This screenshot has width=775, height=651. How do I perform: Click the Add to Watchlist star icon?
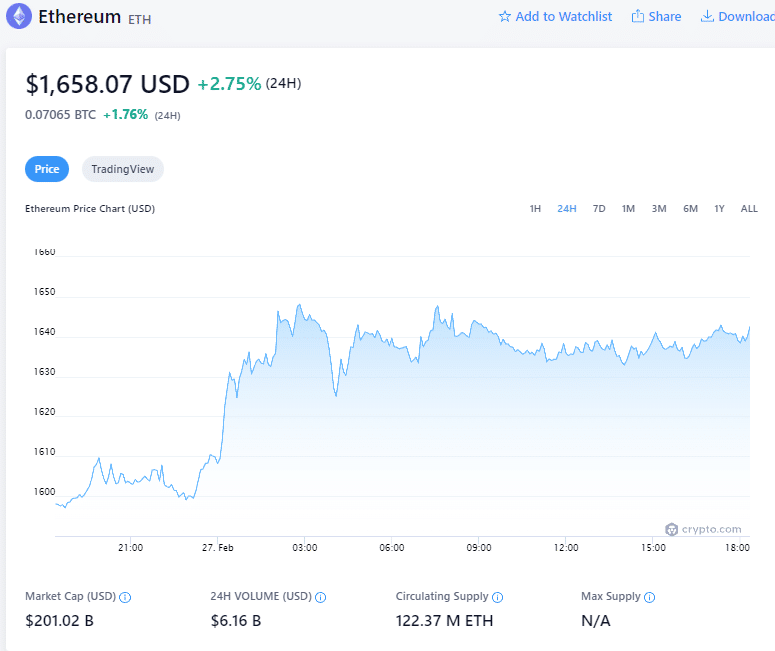click(505, 16)
